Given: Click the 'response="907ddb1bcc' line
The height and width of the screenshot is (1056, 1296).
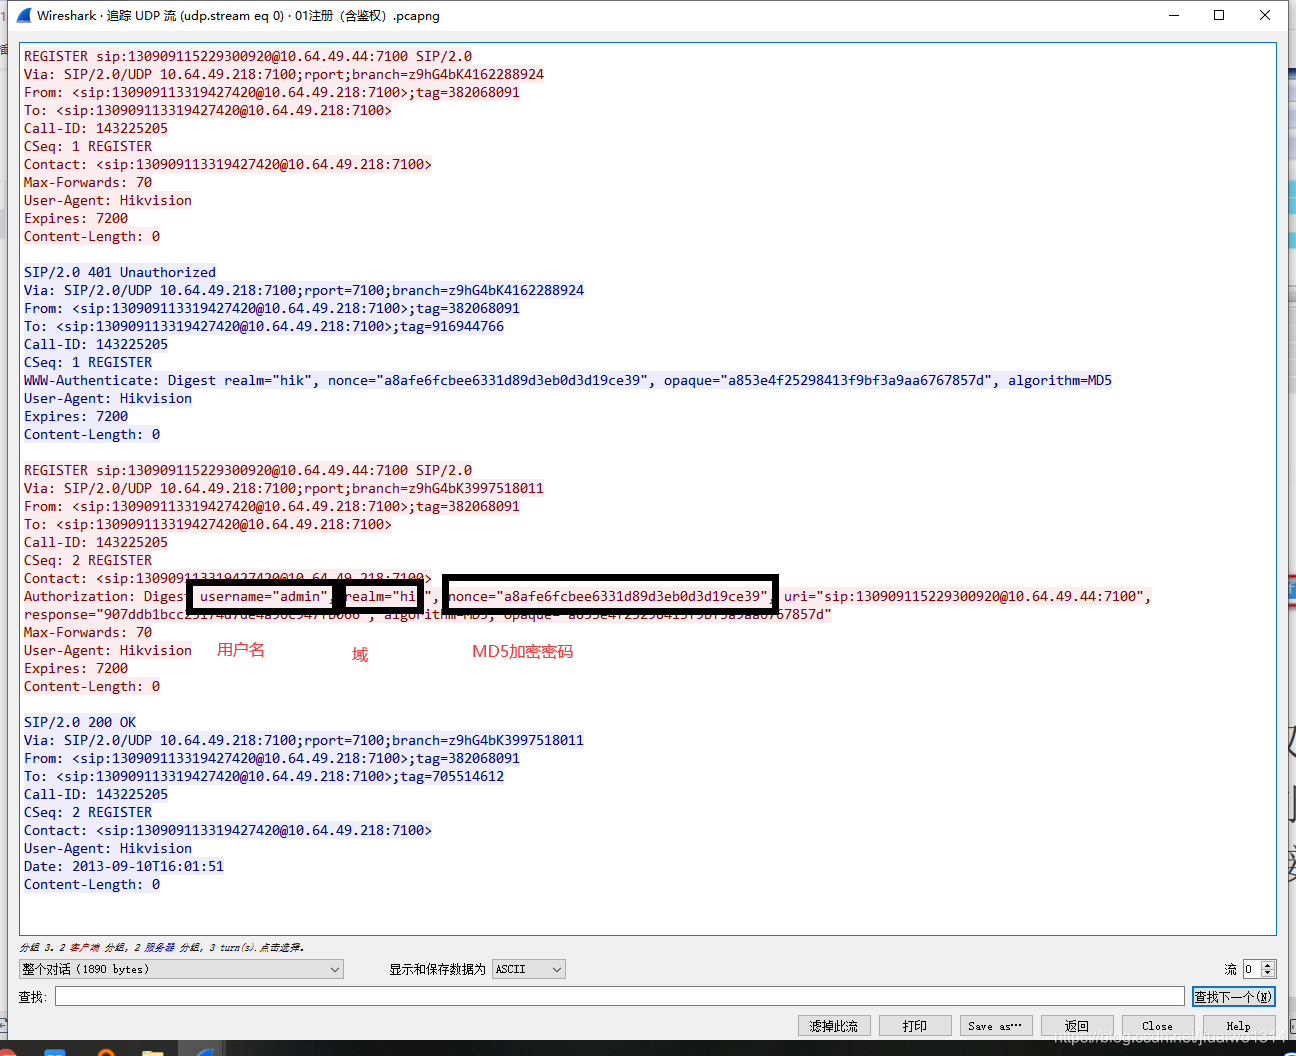Looking at the screenshot, I should (x=428, y=614).
